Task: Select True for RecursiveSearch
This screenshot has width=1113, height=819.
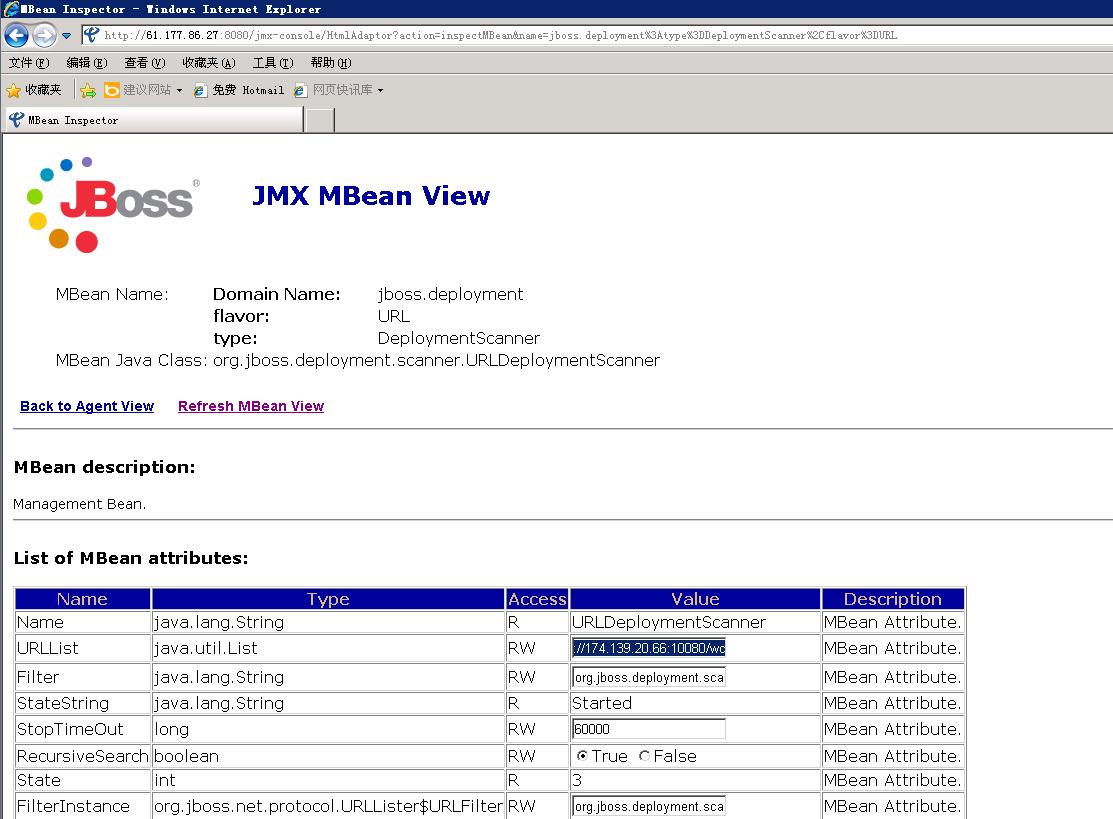Action: pos(582,756)
